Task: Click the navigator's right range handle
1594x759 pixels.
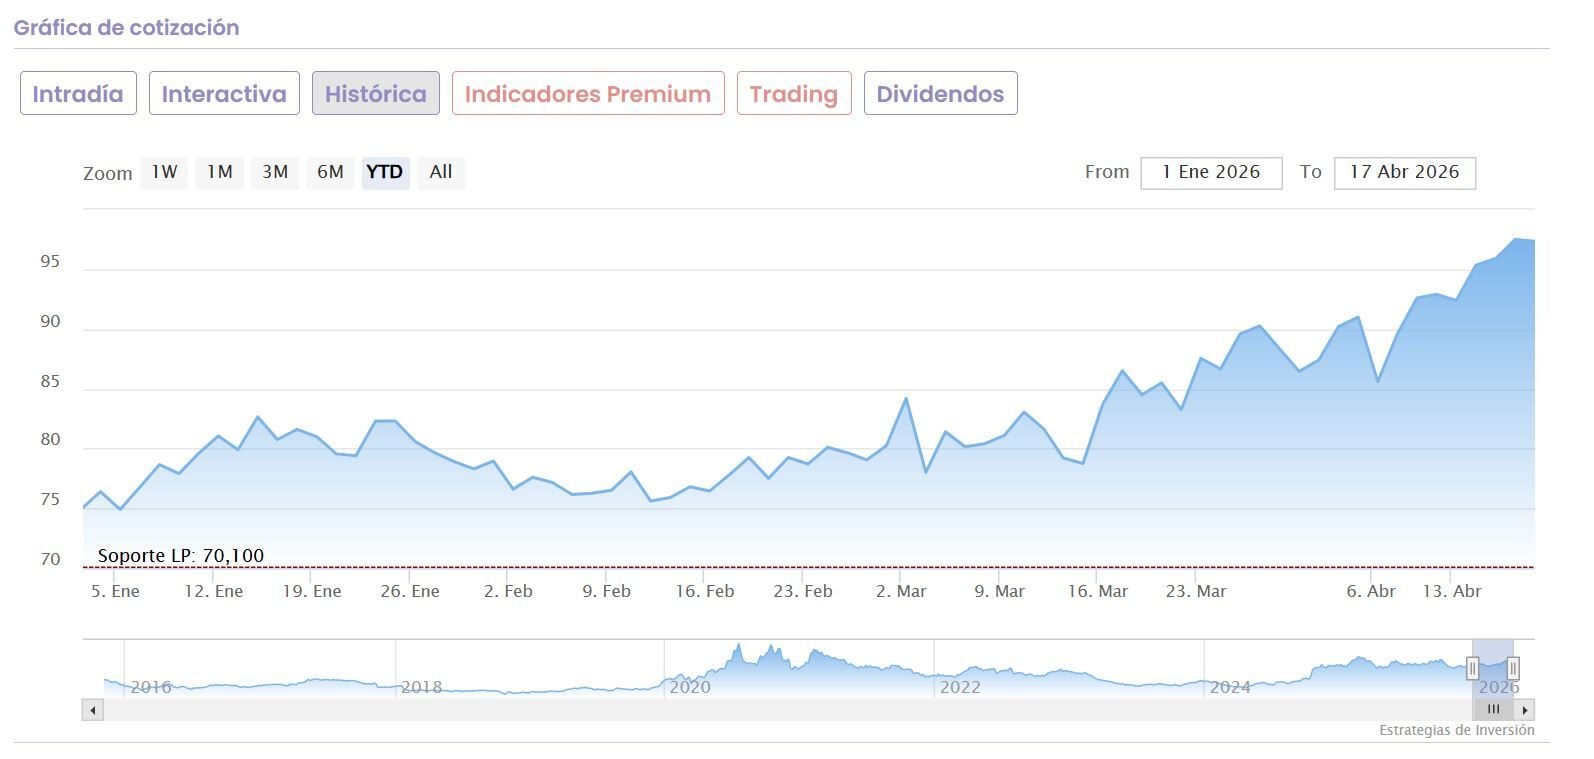Action: pos(1513,668)
